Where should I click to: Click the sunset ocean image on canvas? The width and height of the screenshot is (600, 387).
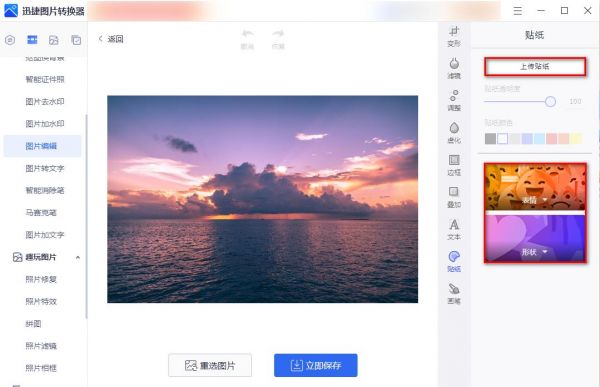click(262, 199)
